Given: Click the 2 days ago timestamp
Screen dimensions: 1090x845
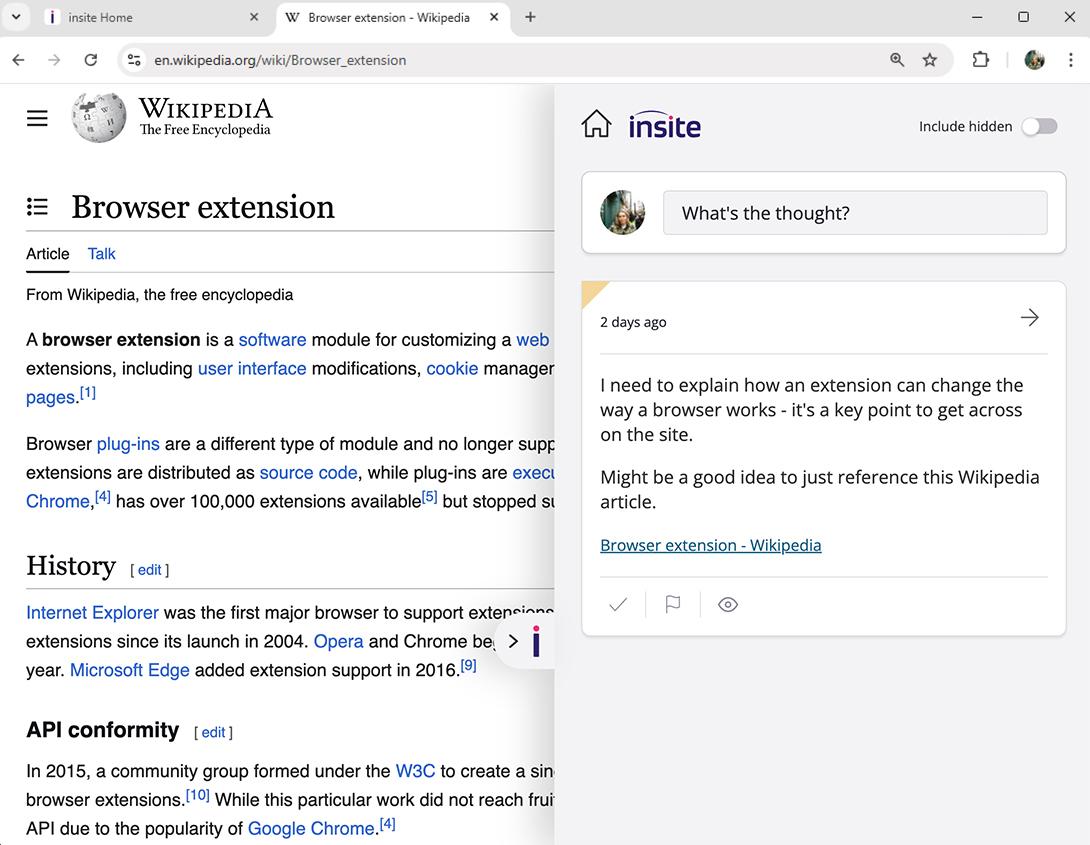Looking at the screenshot, I should 633,322.
